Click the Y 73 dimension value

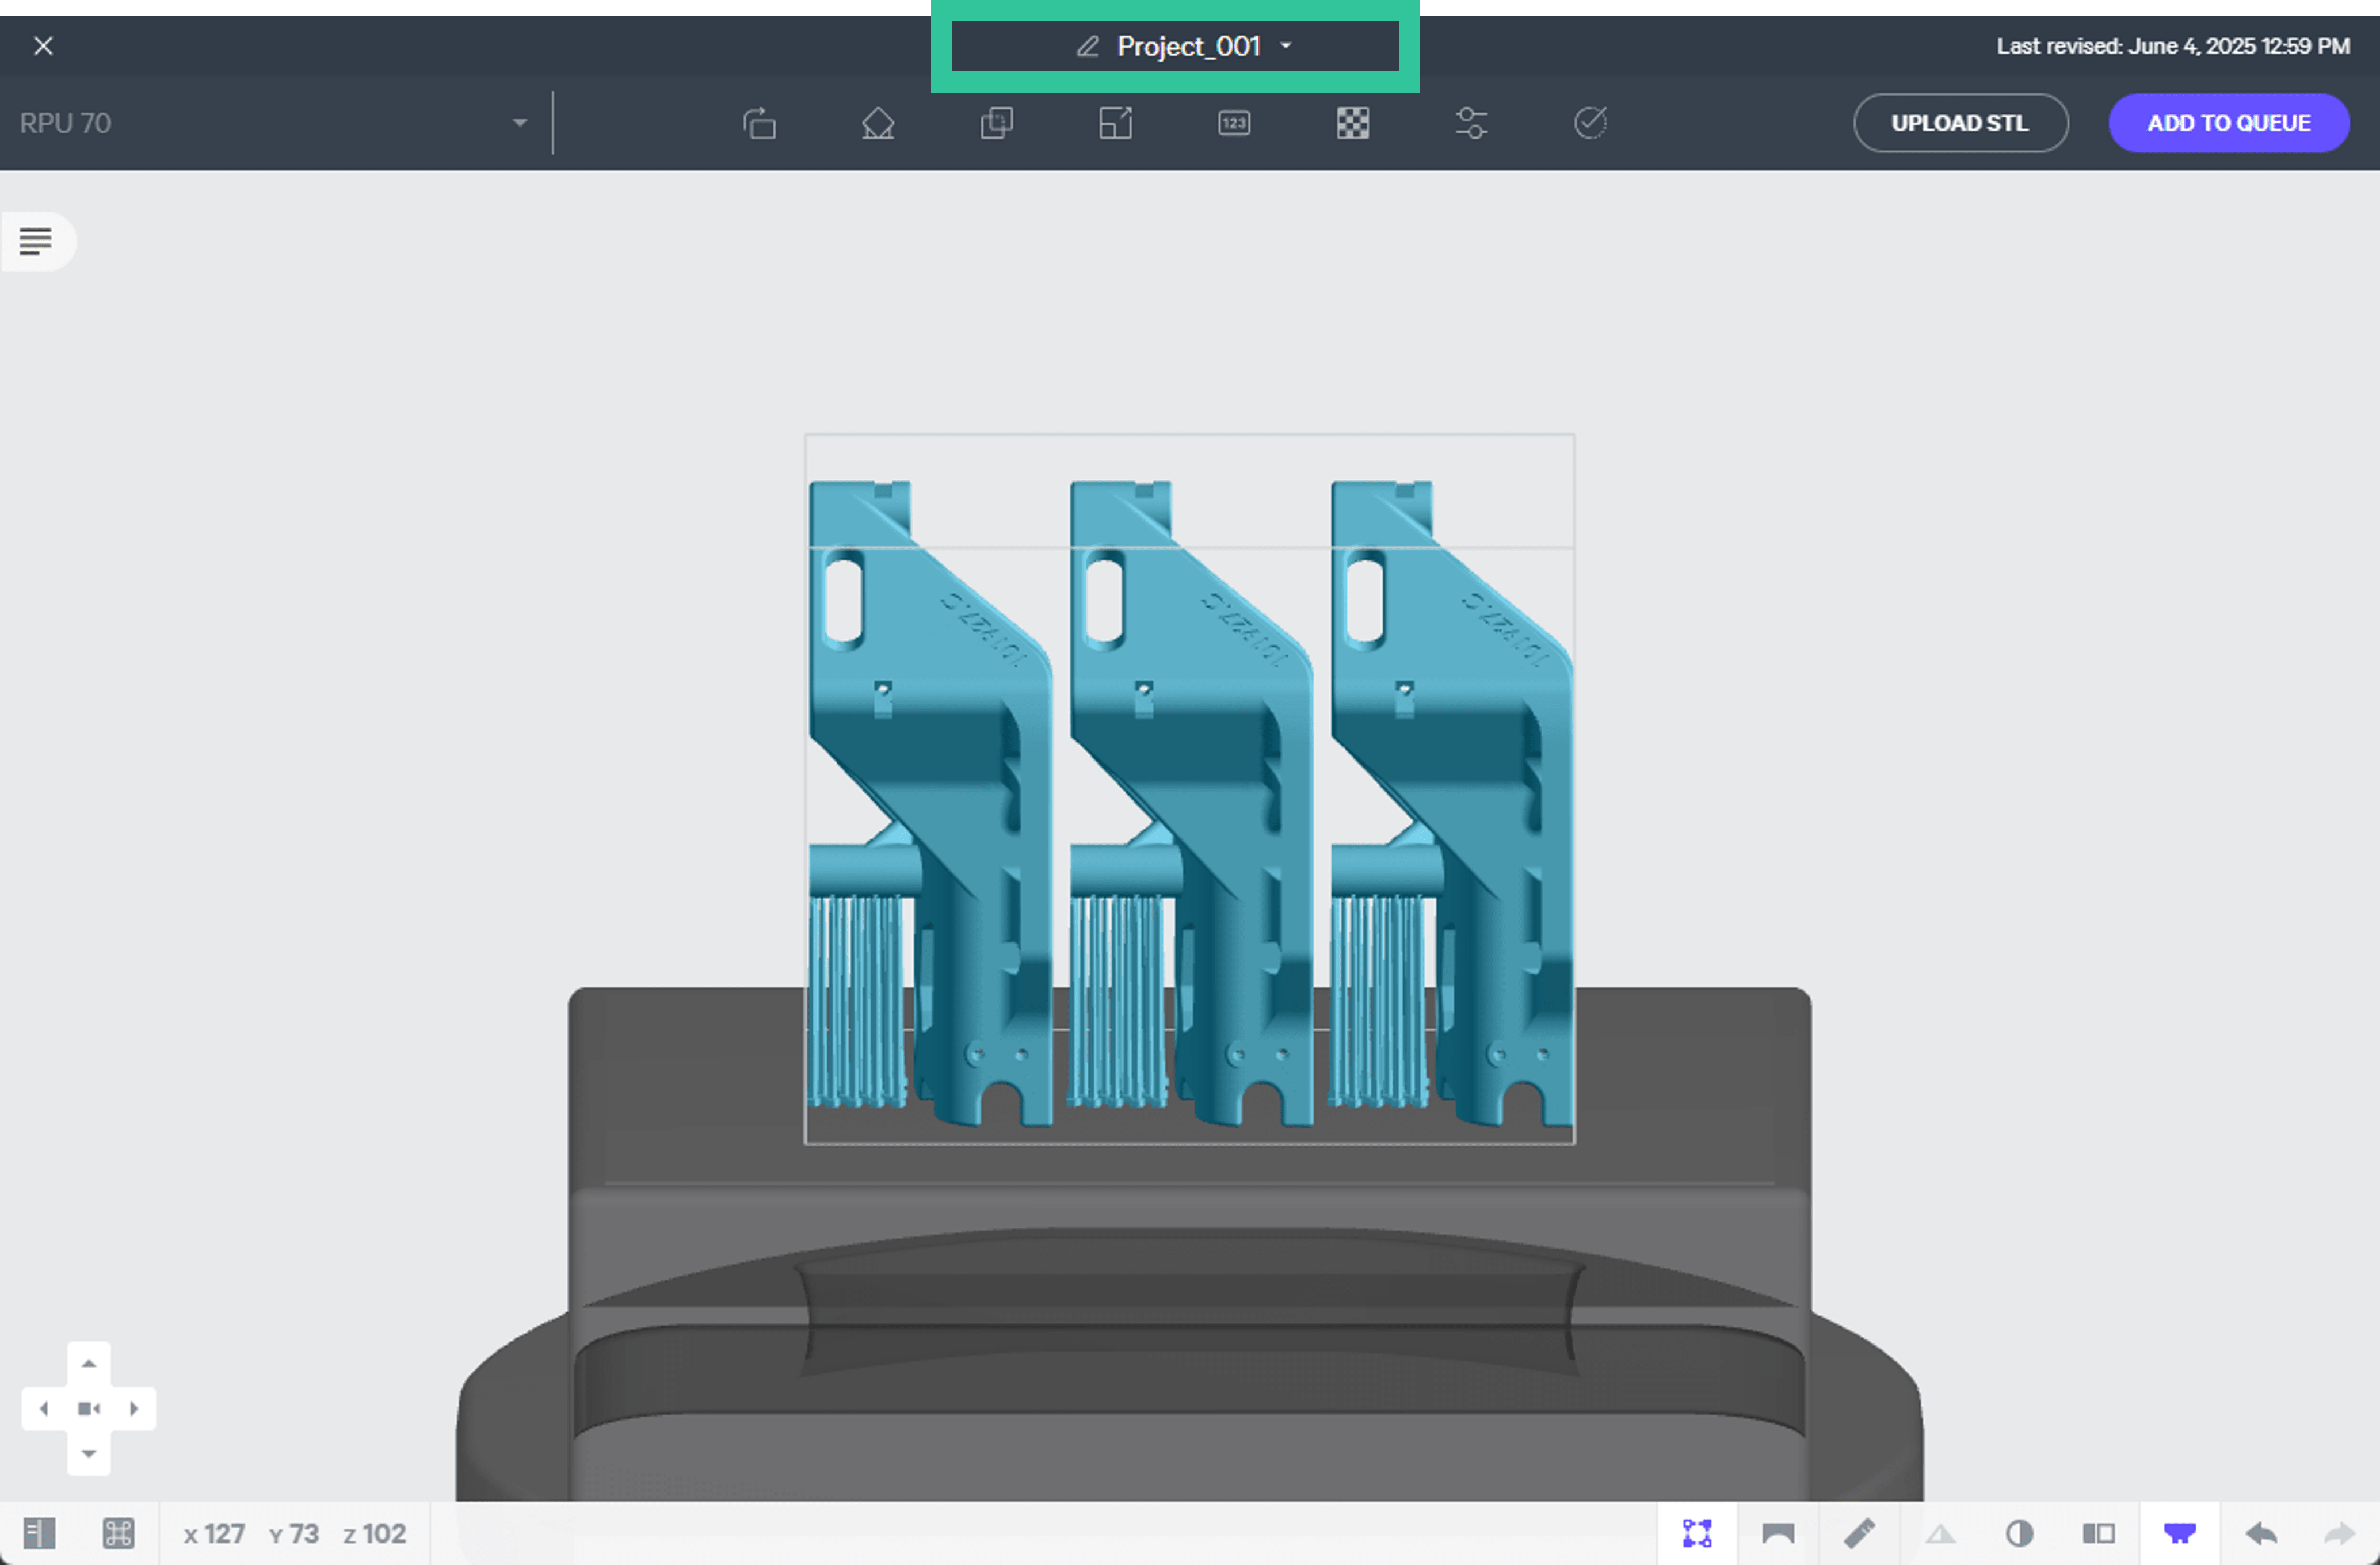click(x=294, y=1533)
